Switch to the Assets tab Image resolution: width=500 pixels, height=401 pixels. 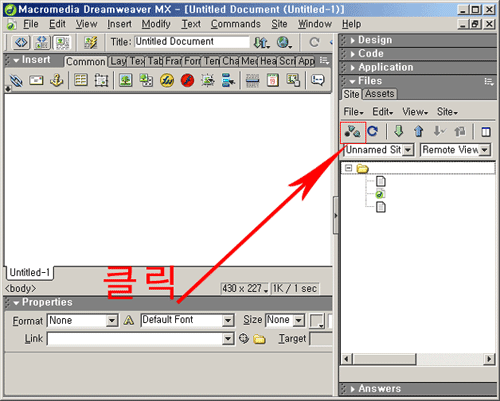click(x=379, y=94)
